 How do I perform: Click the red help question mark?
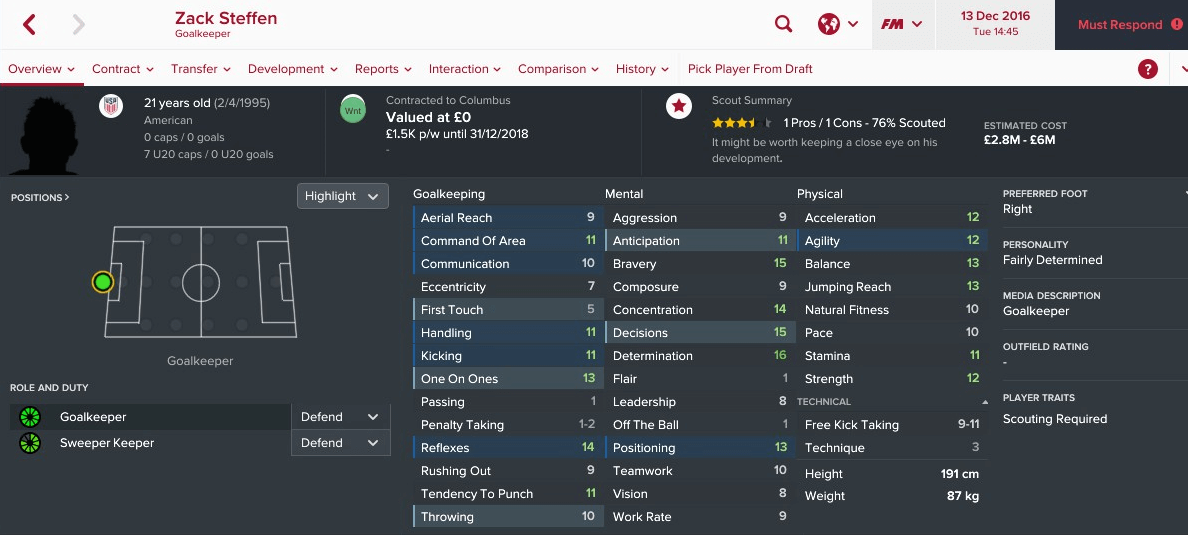(1148, 69)
